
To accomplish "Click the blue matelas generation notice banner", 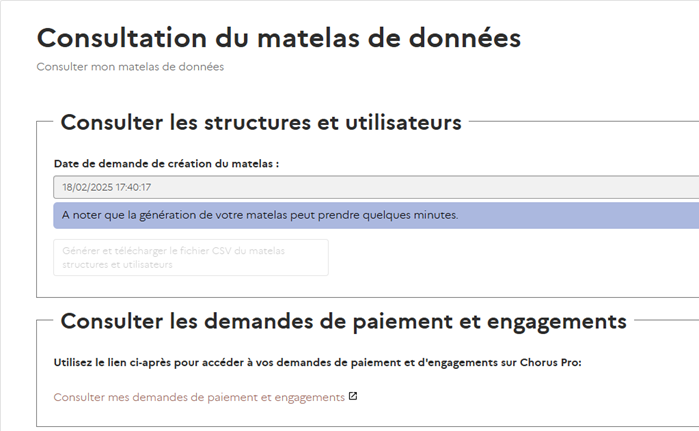I will click(376, 215).
